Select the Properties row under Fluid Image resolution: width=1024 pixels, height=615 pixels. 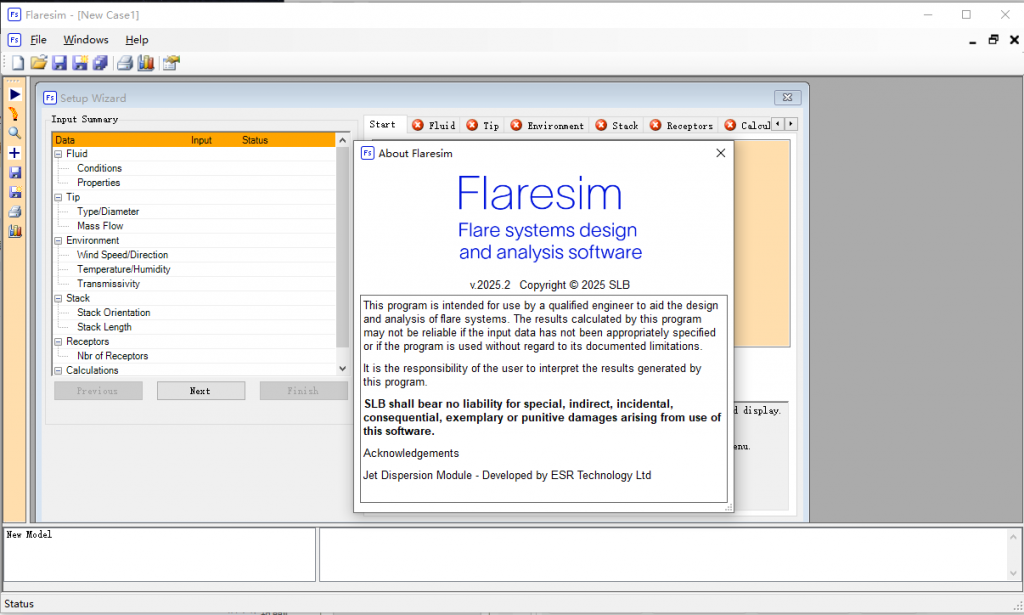pyautogui.click(x=99, y=183)
